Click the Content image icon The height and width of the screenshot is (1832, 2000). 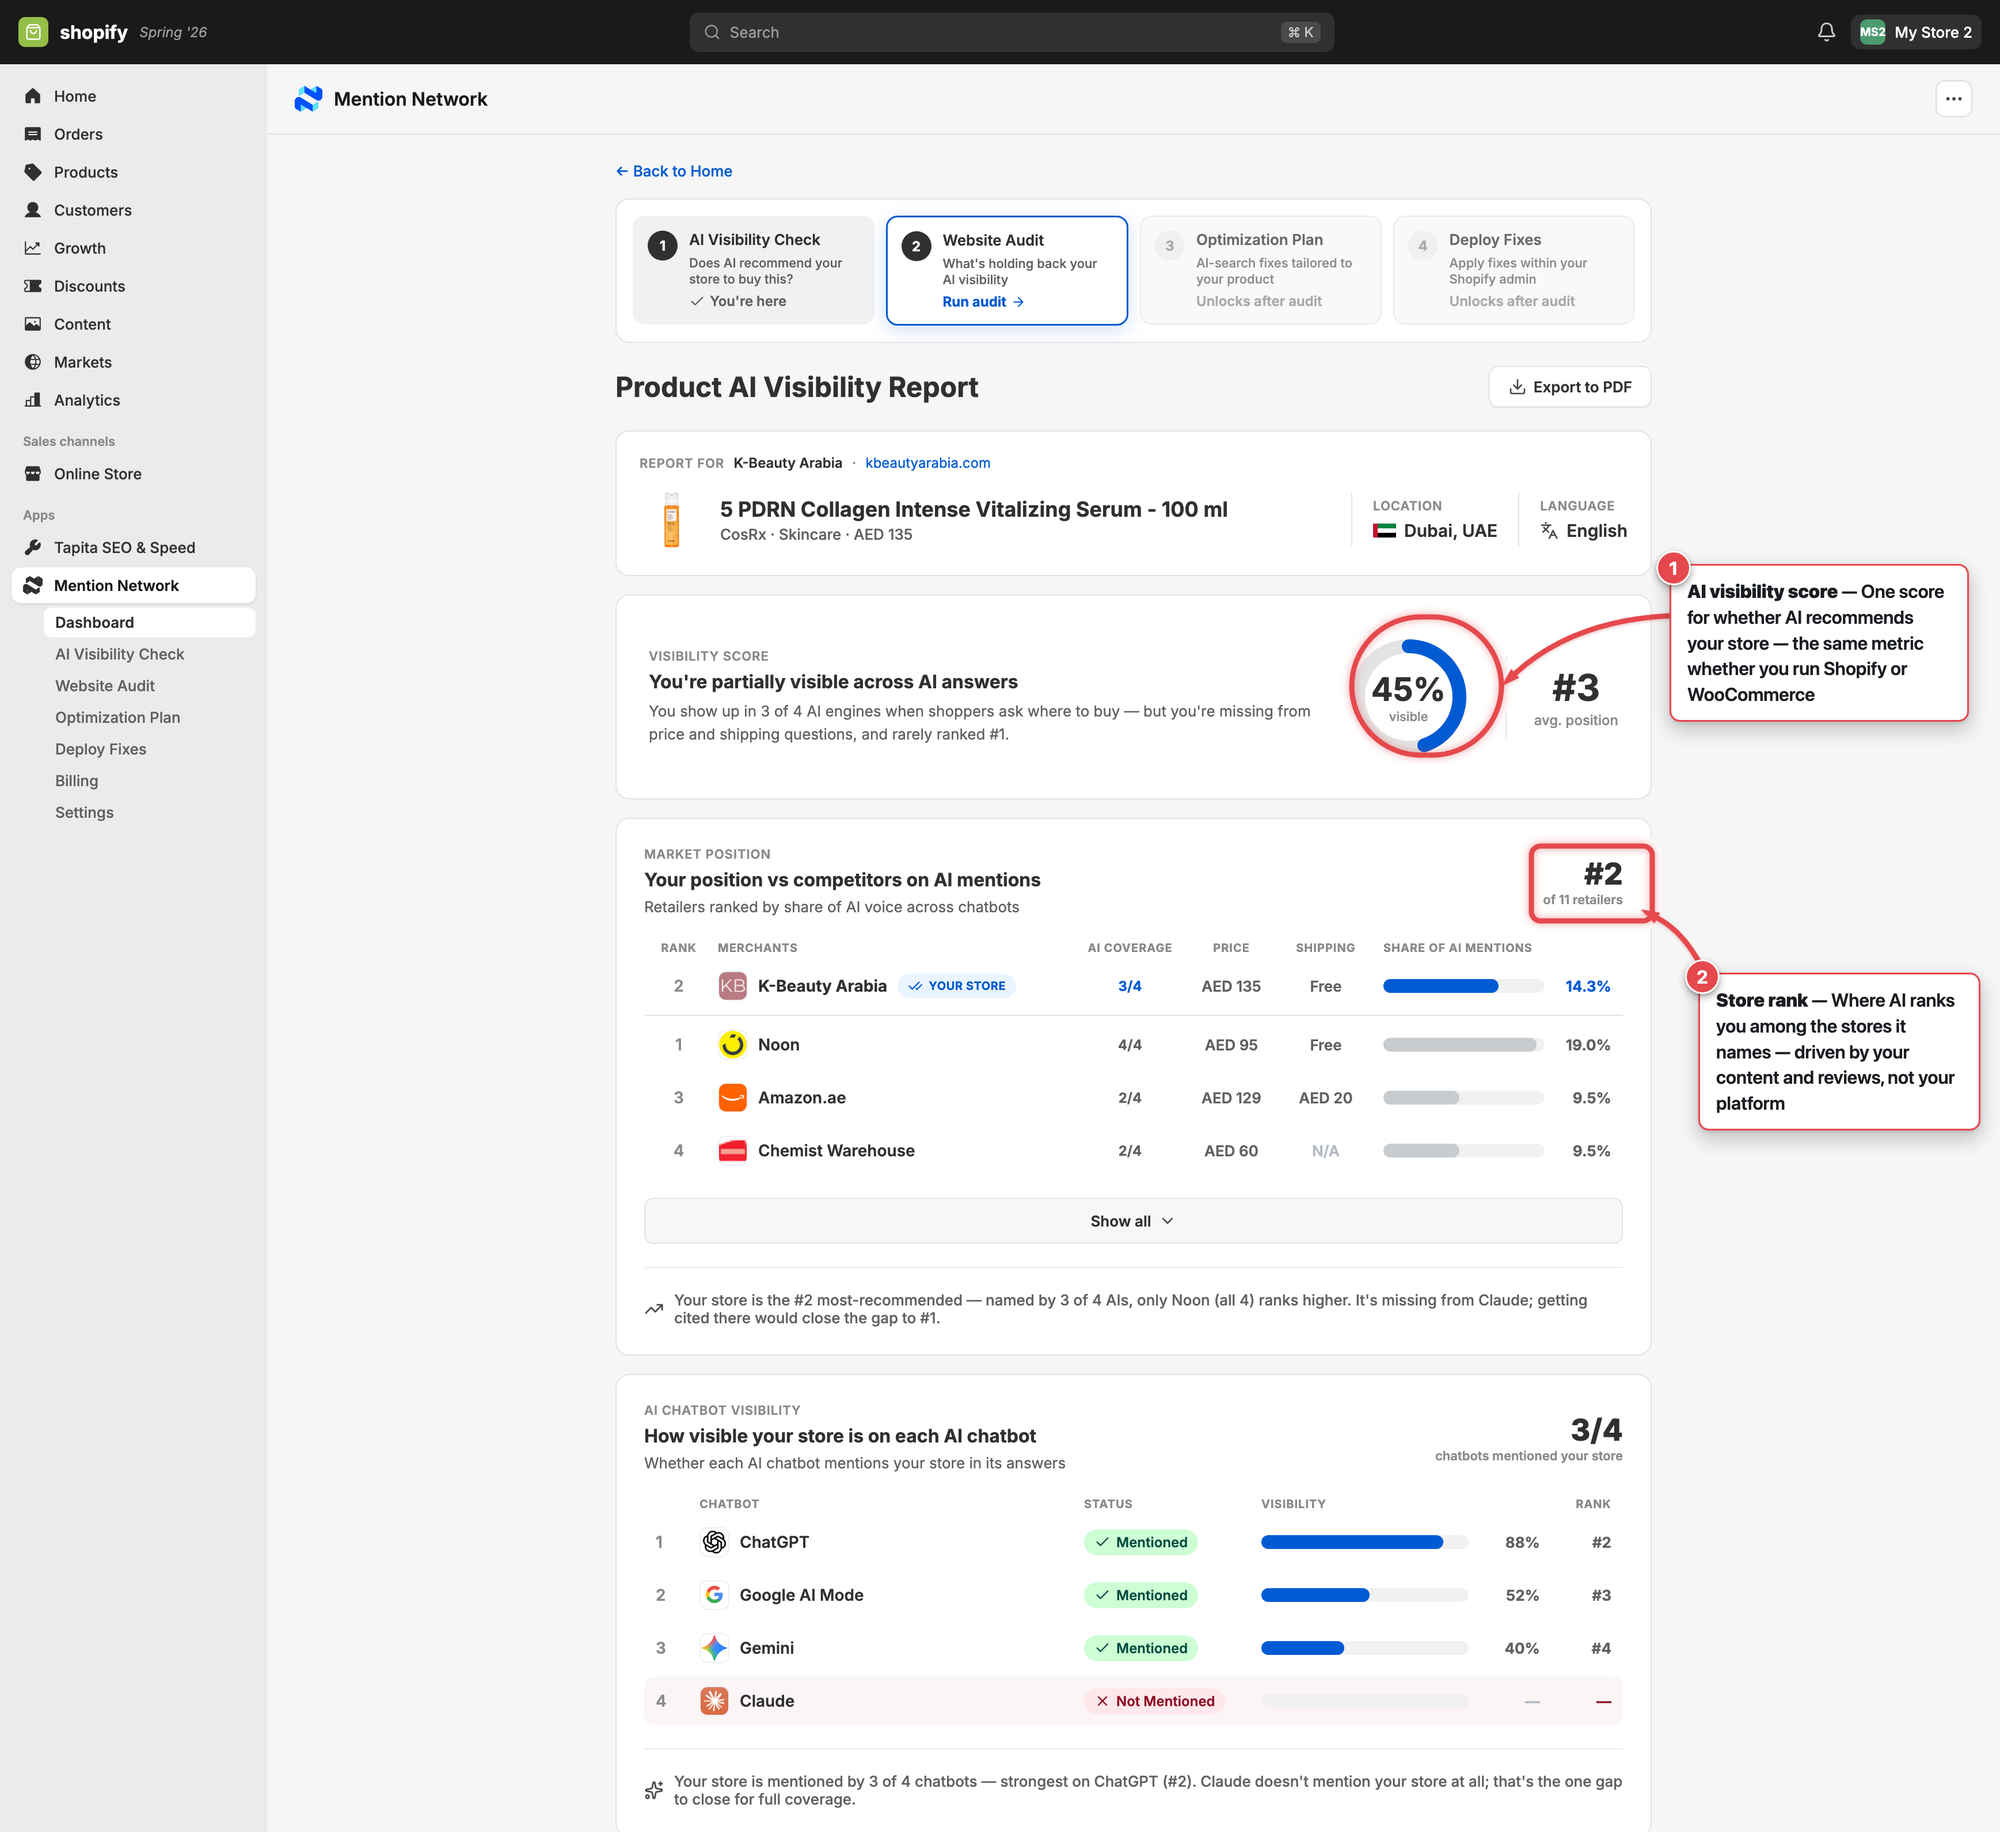click(x=33, y=324)
